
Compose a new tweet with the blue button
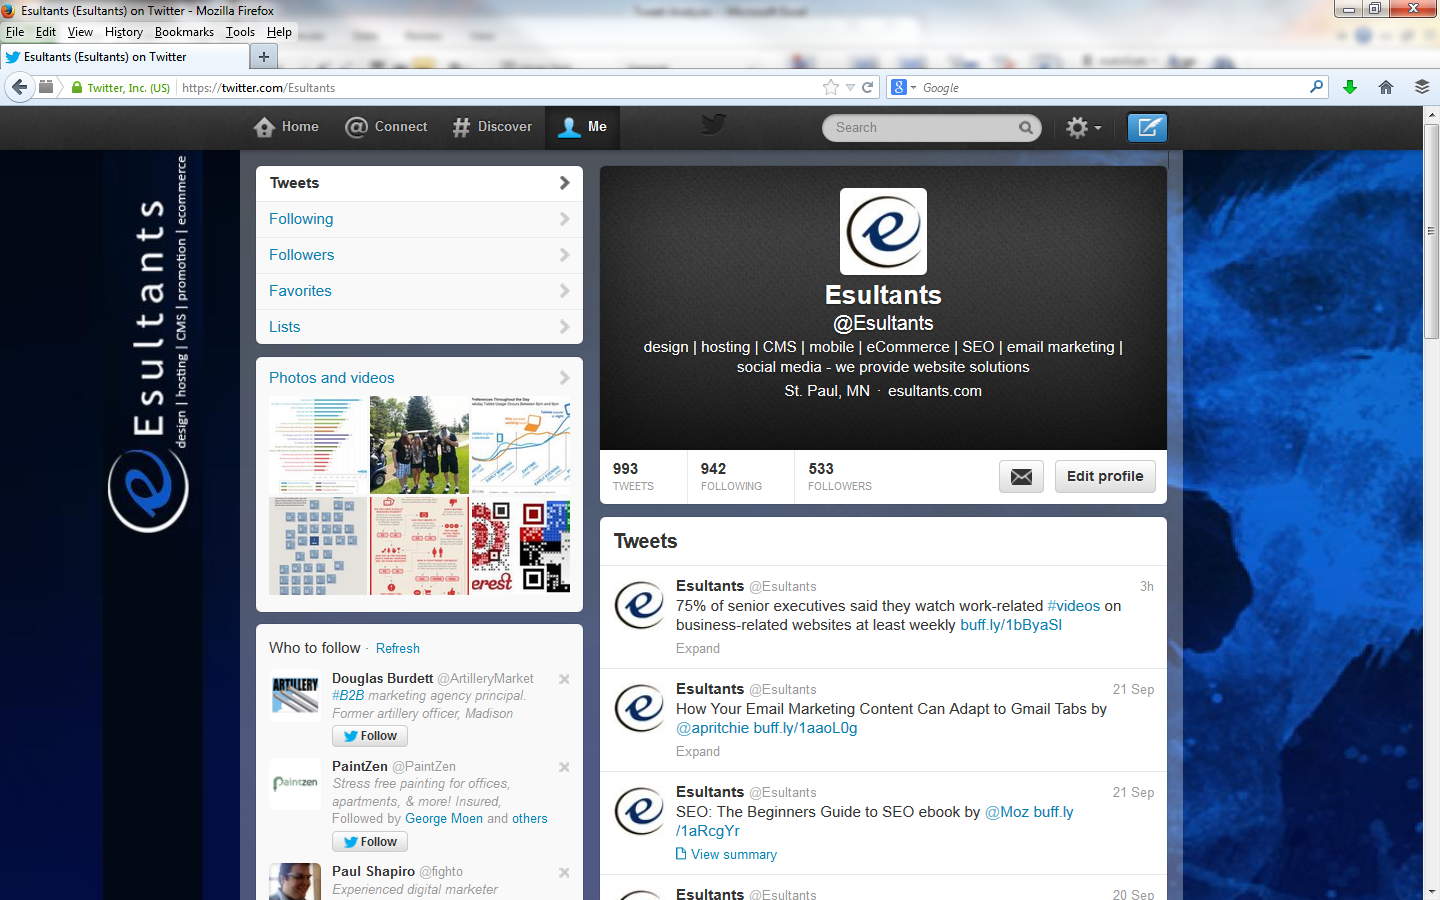click(1147, 127)
